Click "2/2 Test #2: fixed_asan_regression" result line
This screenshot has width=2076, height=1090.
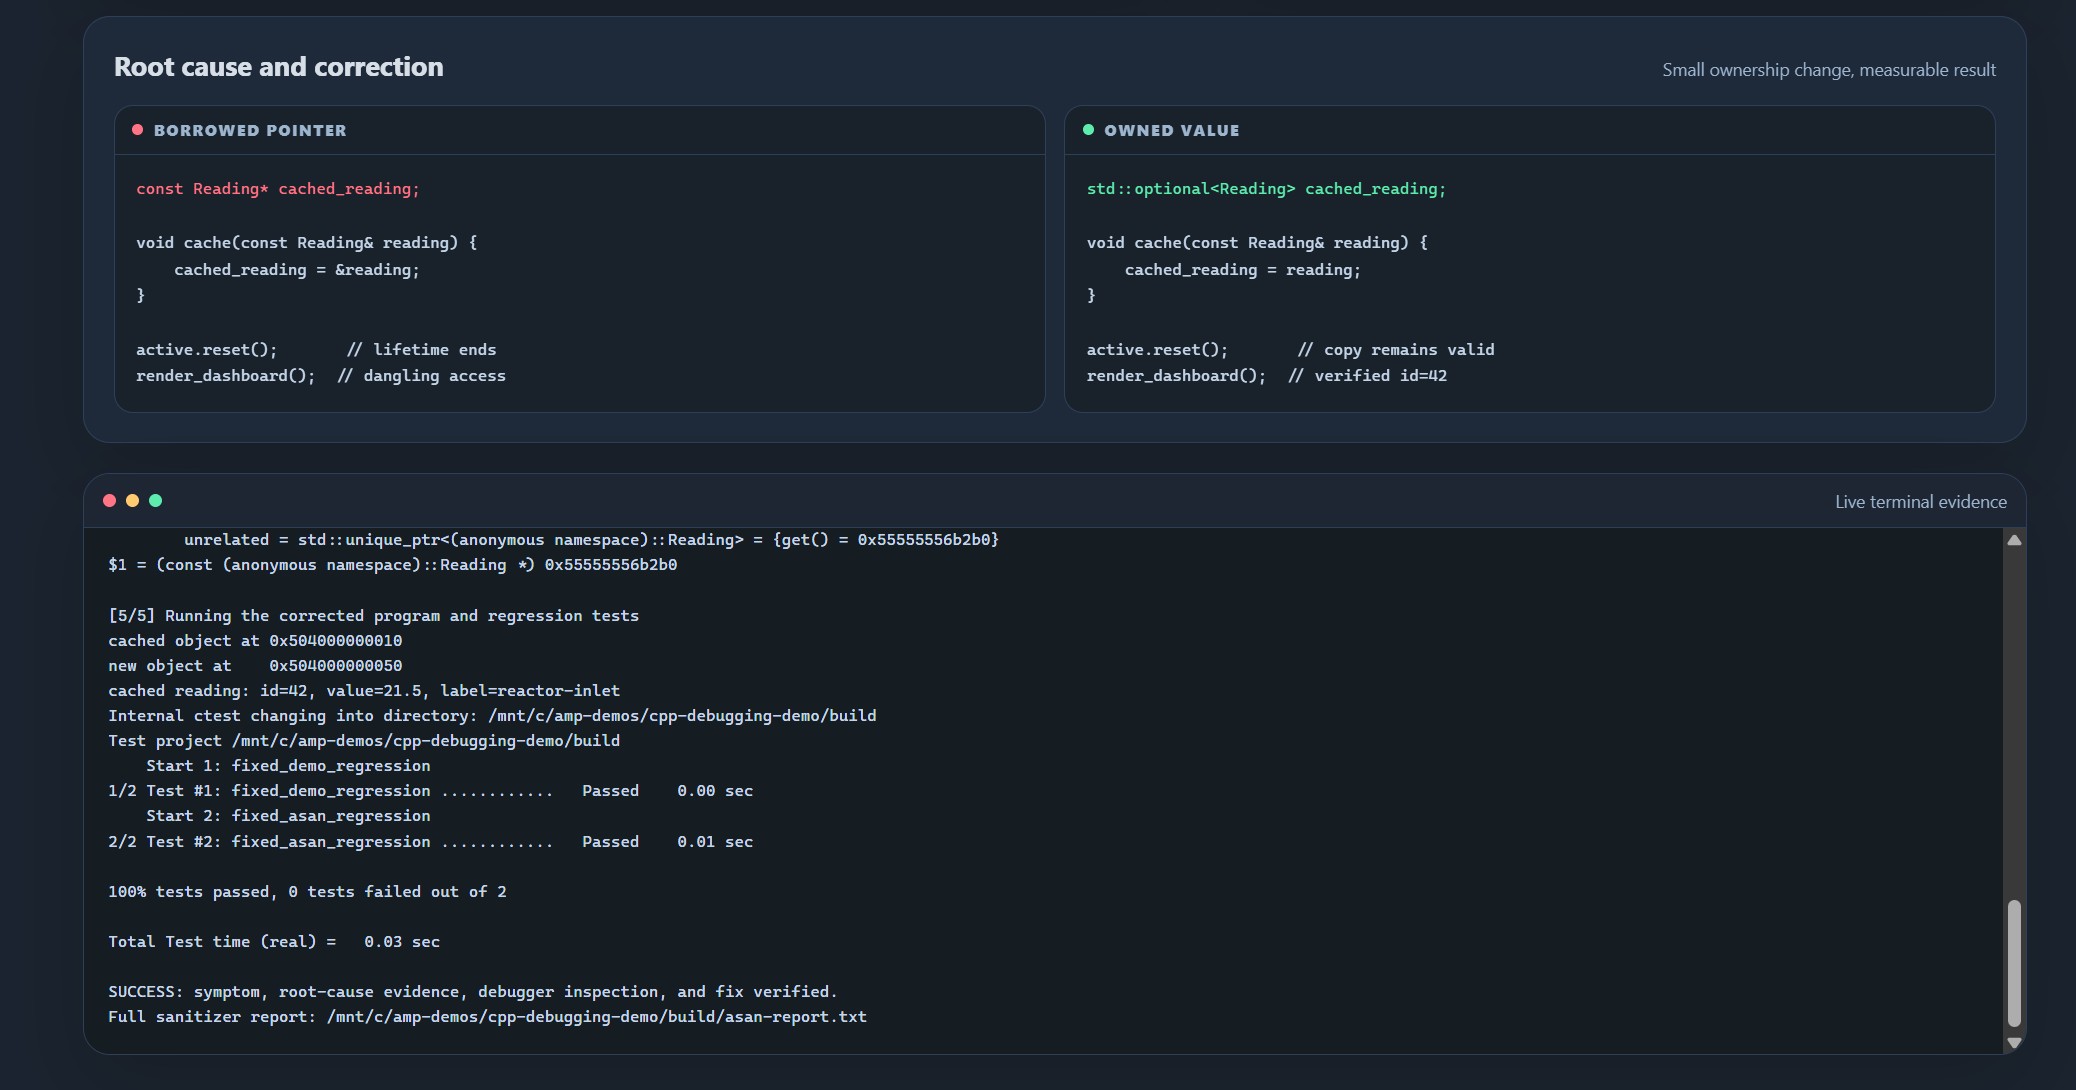[x=431, y=842]
